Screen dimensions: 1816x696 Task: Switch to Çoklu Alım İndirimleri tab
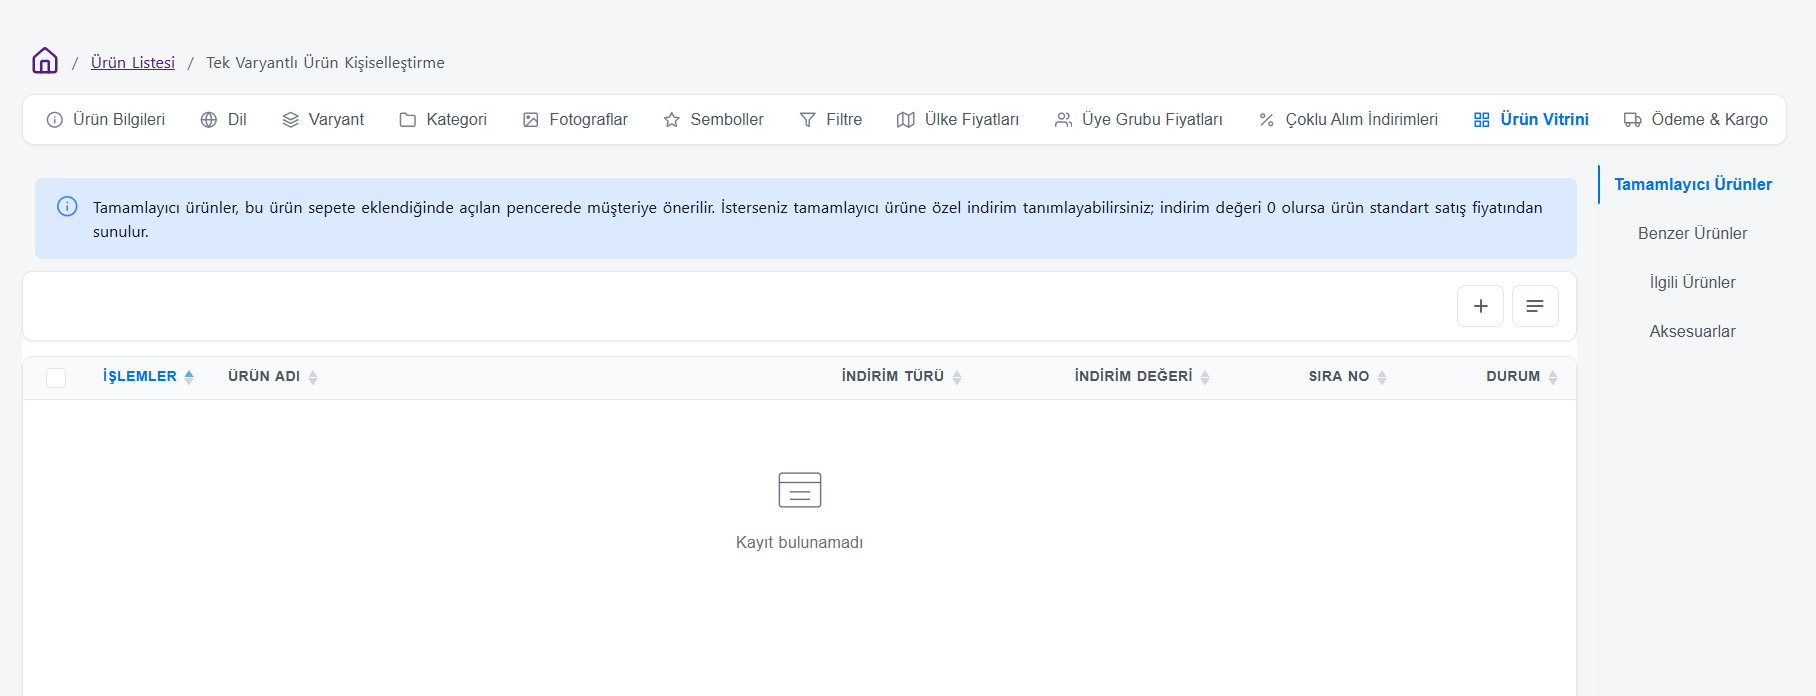click(x=1348, y=120)
